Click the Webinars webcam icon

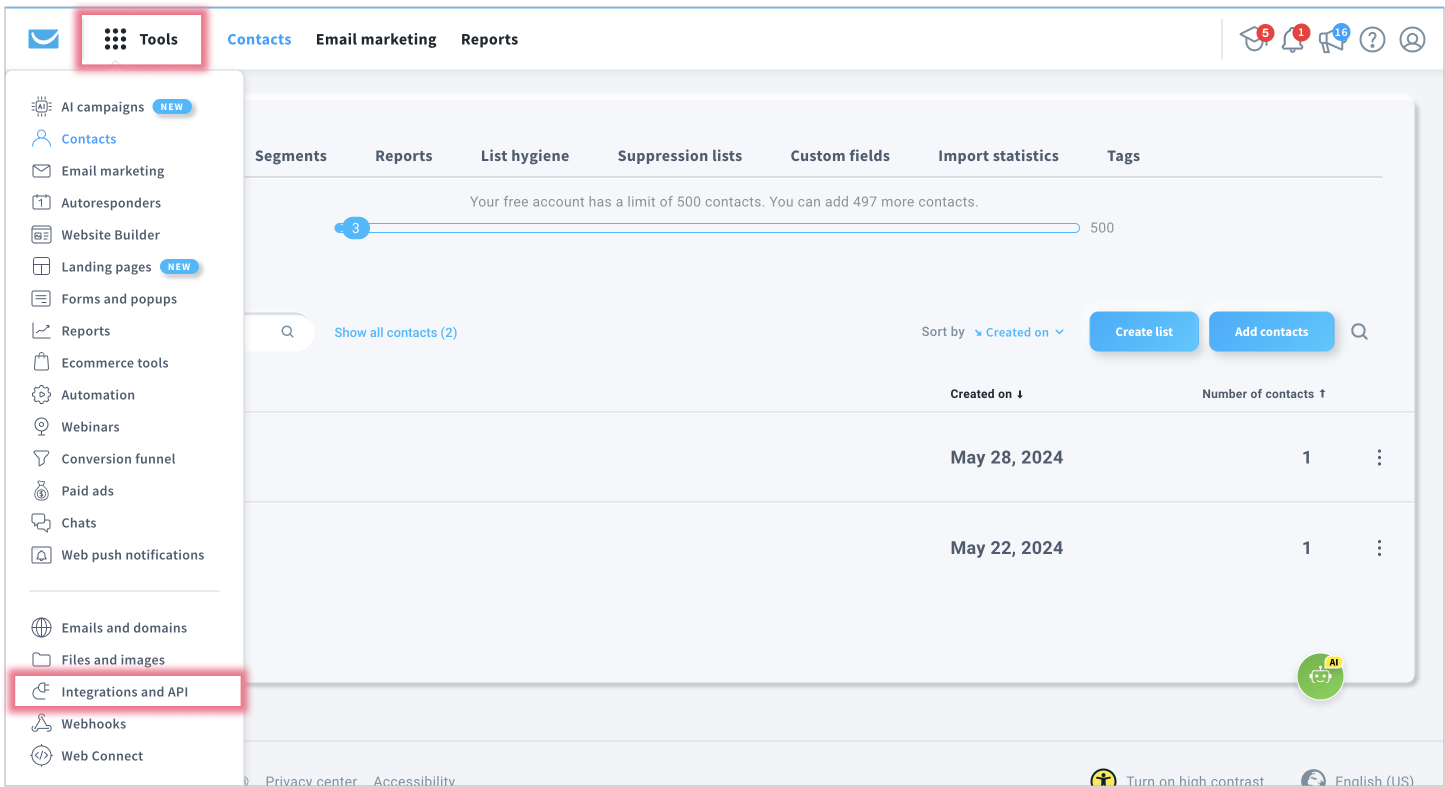tap(41, 427)
